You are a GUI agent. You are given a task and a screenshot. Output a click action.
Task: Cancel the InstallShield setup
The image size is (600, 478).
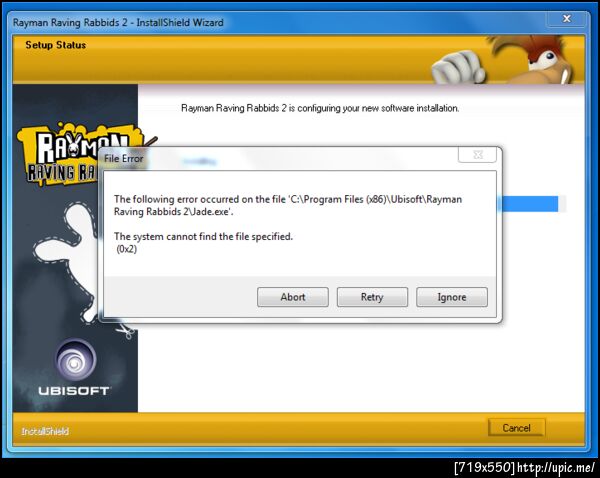click(516, 427)
